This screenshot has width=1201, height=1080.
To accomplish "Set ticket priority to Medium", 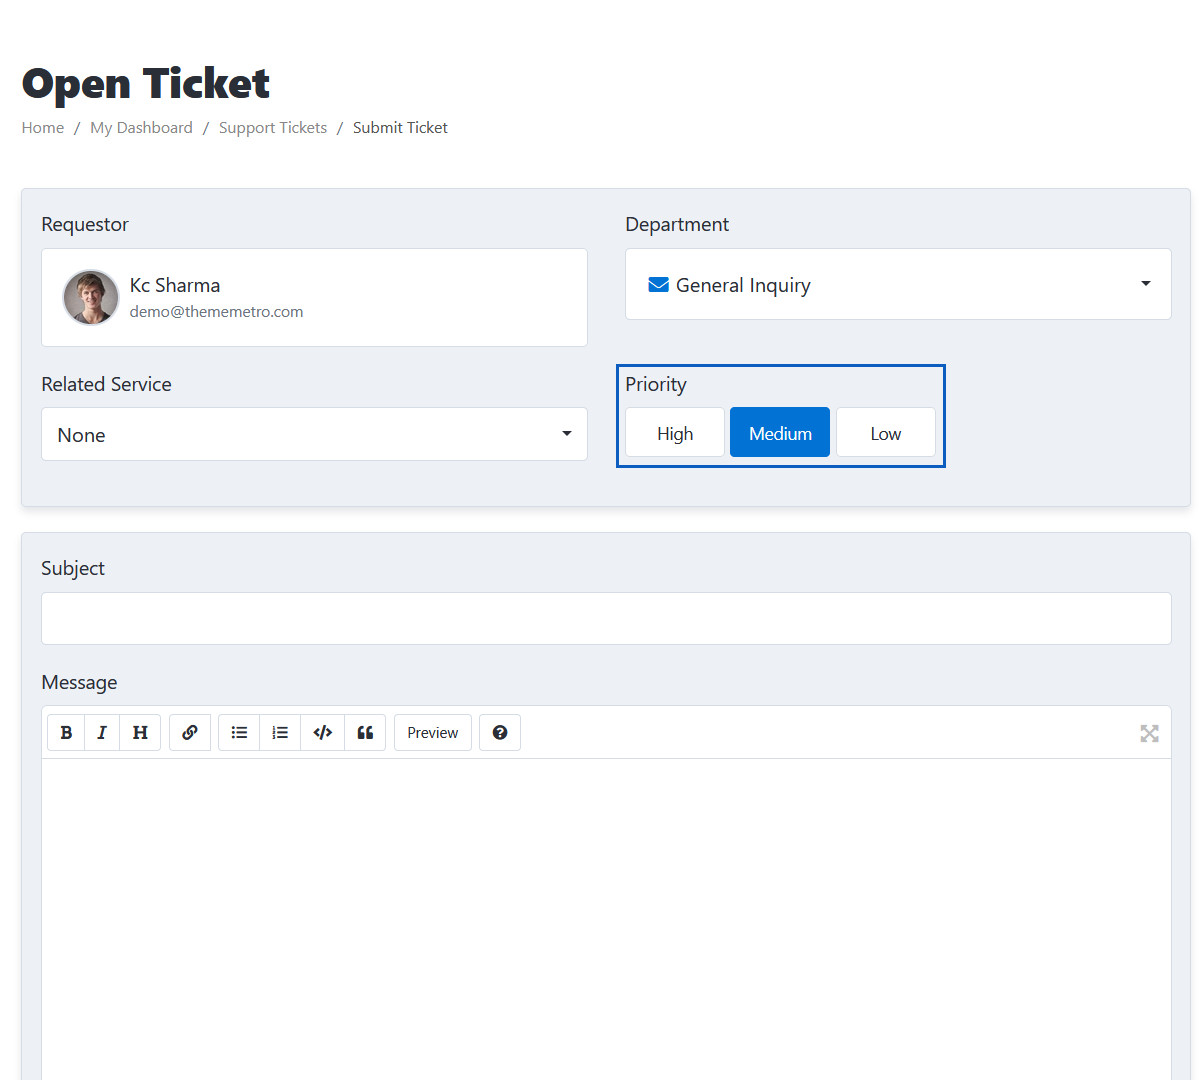I will coord(780,433).
